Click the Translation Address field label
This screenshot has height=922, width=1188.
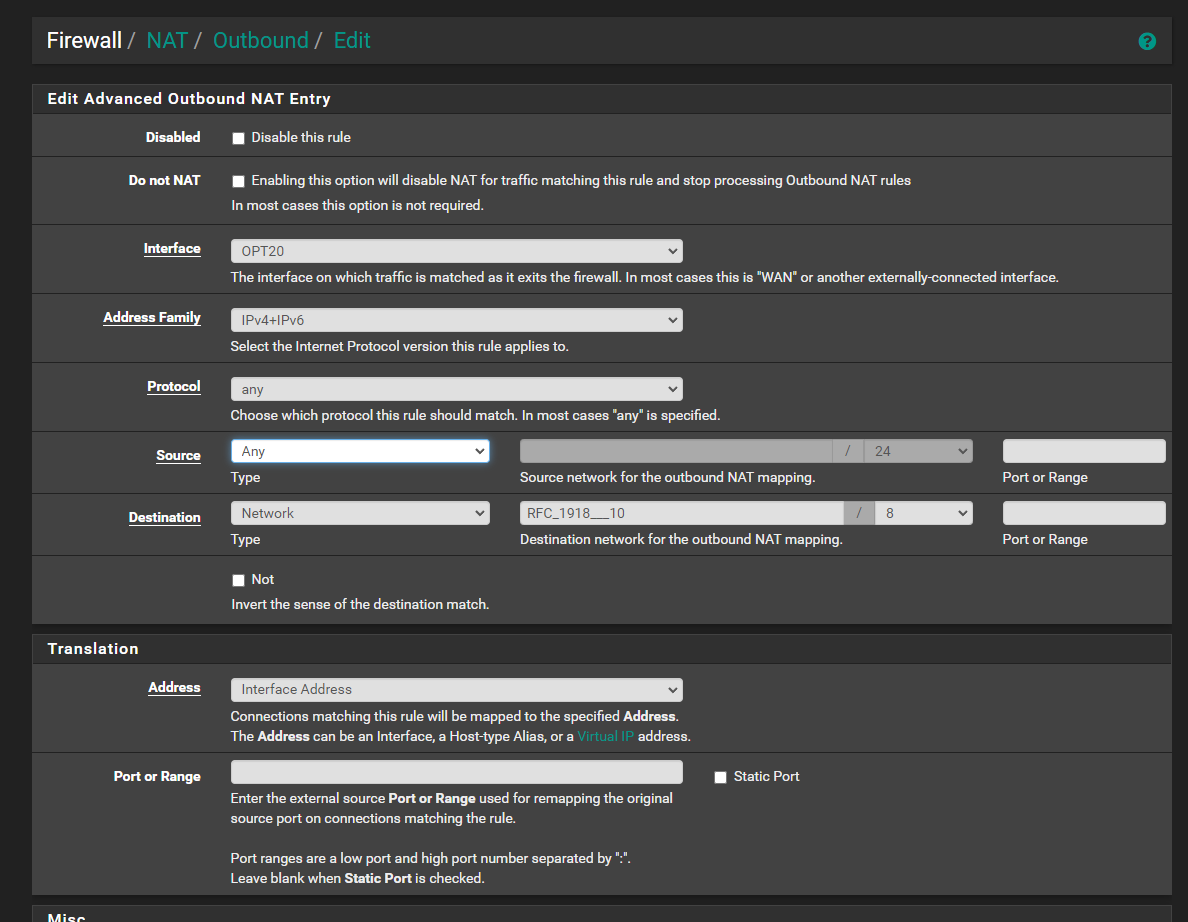[174, 687]
